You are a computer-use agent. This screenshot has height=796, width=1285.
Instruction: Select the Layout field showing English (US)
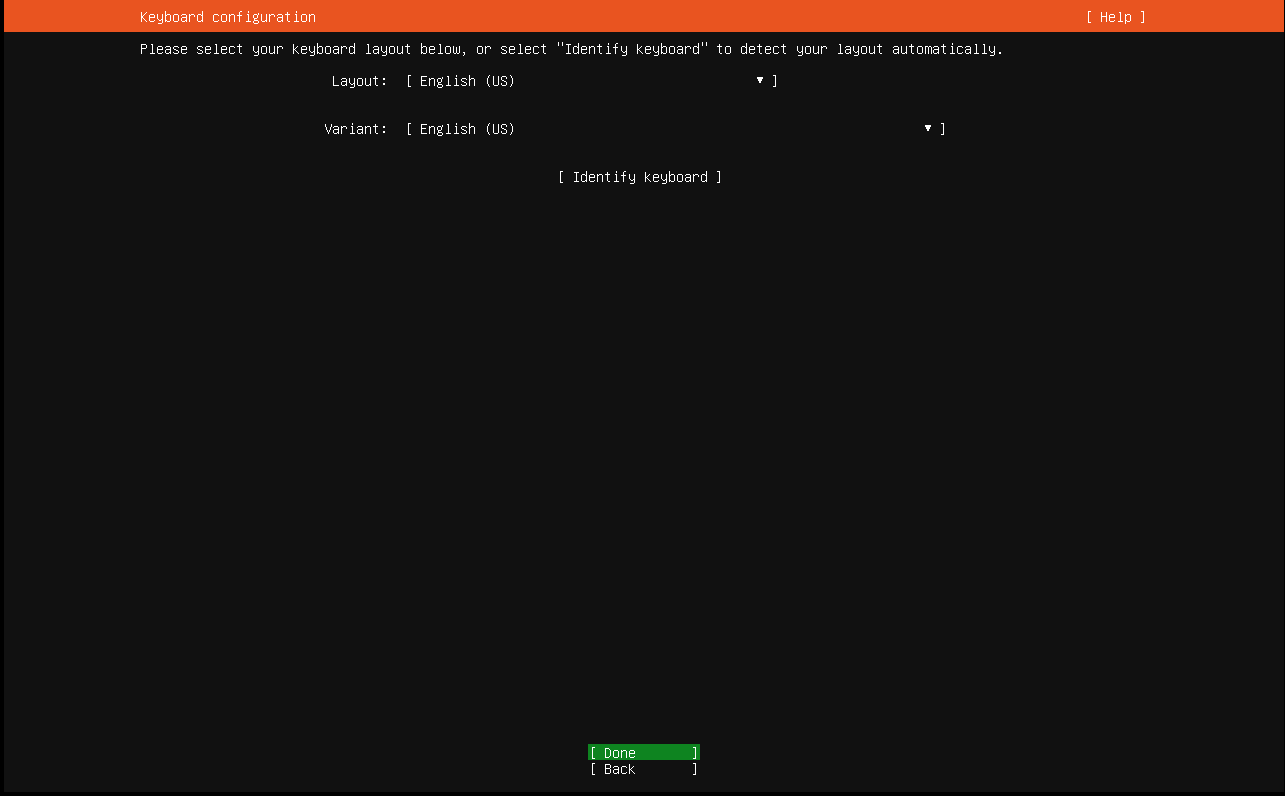coord(467,81)
